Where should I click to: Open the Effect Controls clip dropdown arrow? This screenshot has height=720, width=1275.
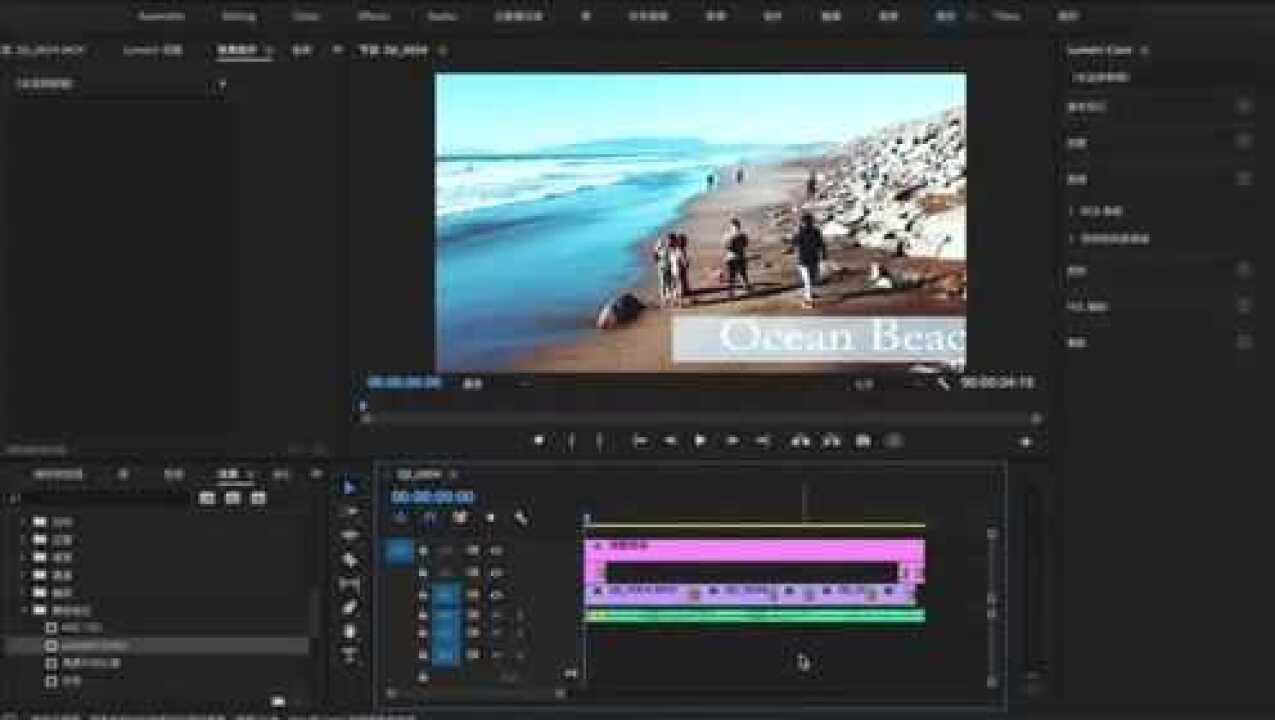[222, 85]
